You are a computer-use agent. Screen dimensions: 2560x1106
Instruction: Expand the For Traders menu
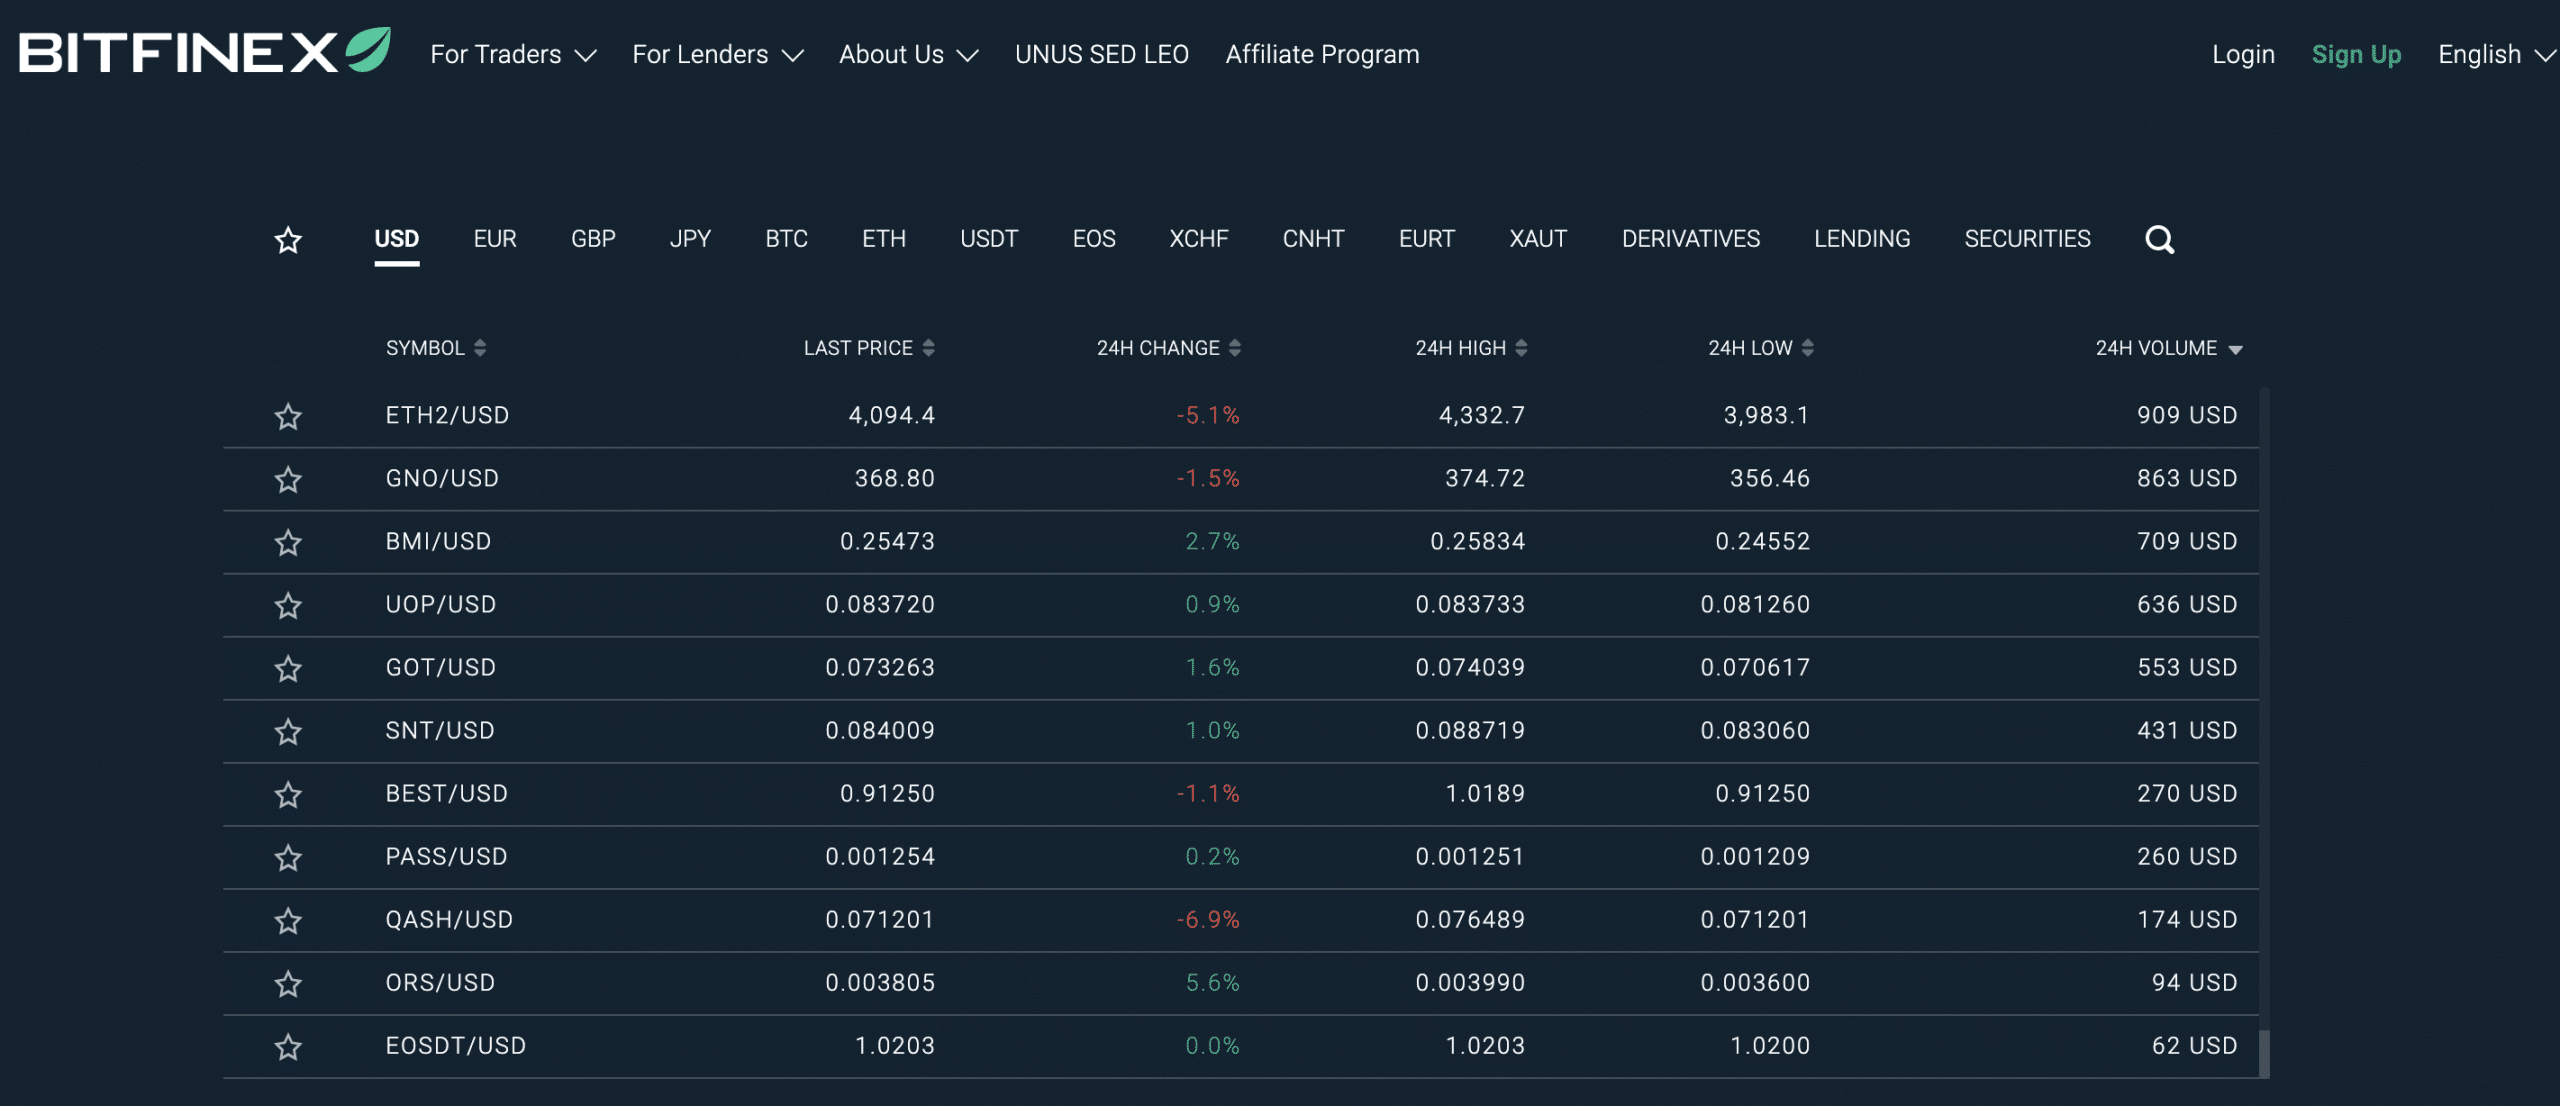pyautogui.click(x=513, y=54)
